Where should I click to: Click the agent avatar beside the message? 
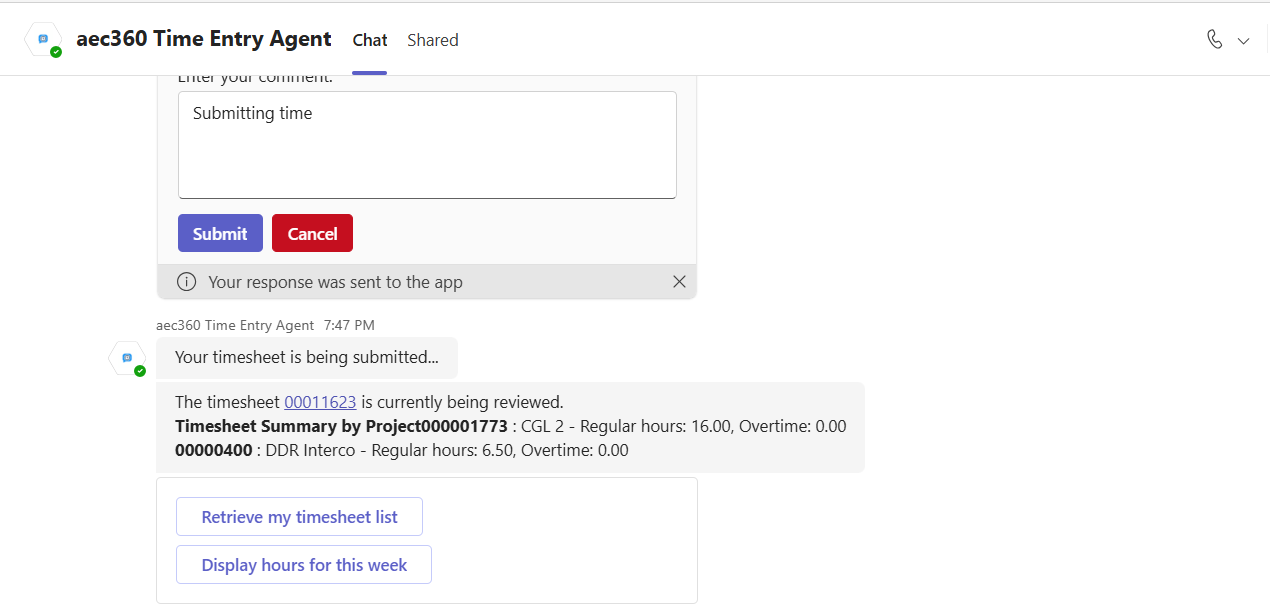coord(127,358)
